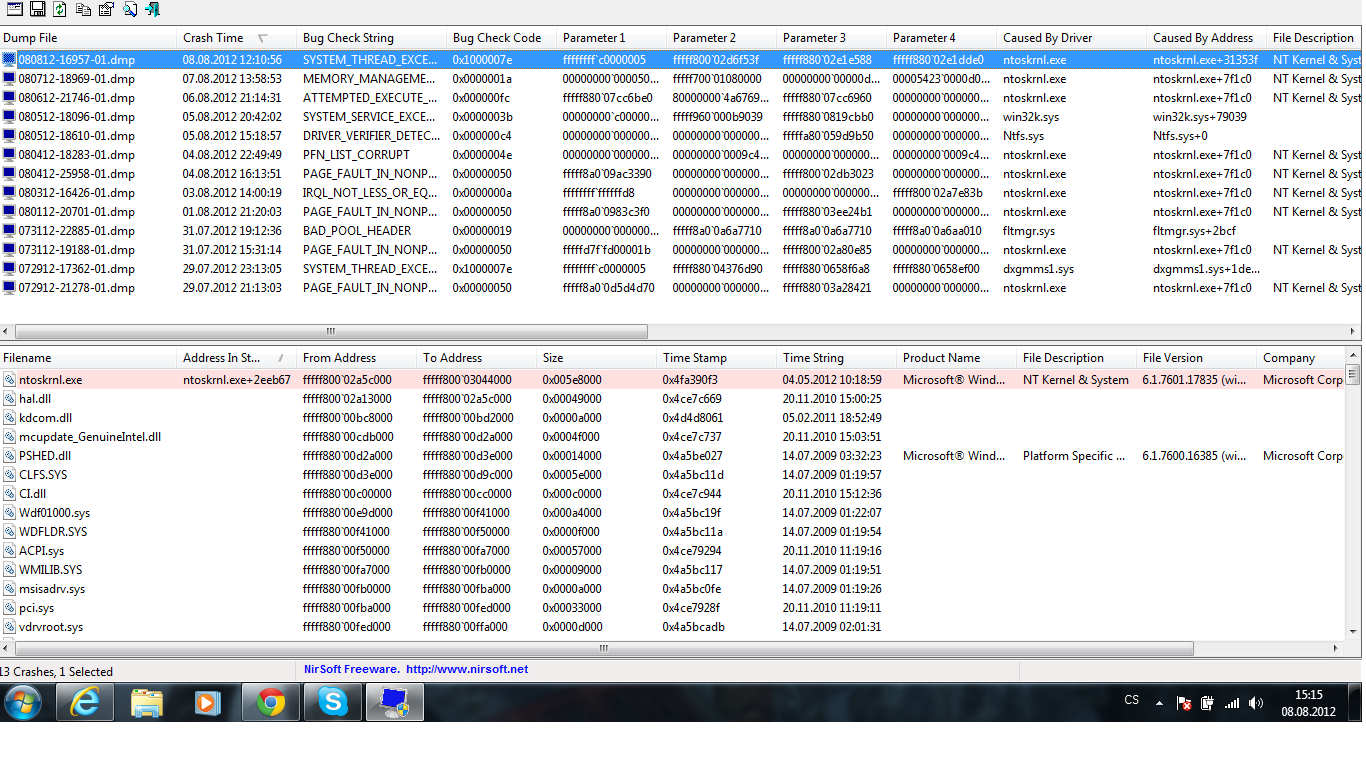Open the volume speaker tray icon
The width and height of the screenshot is (1366, 768).
tap(1256, 703)
